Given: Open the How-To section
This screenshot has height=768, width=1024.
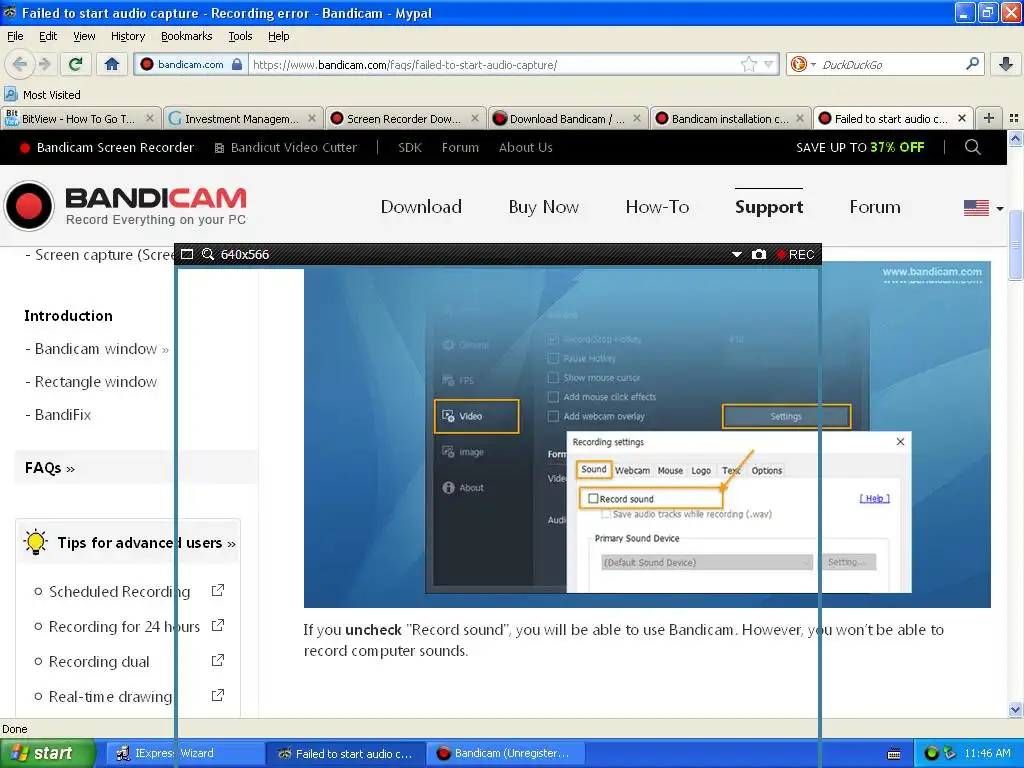Looking at the screenshot, I should tap(657, 207).
